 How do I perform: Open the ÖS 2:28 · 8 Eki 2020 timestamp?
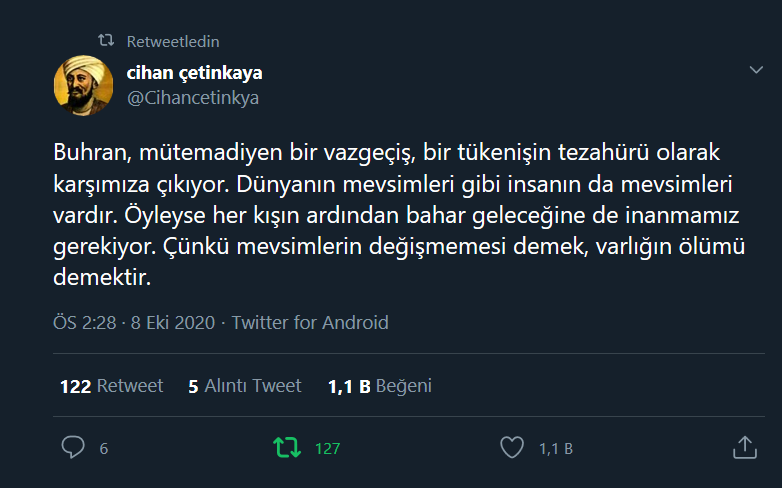click(x=134, y=322)
